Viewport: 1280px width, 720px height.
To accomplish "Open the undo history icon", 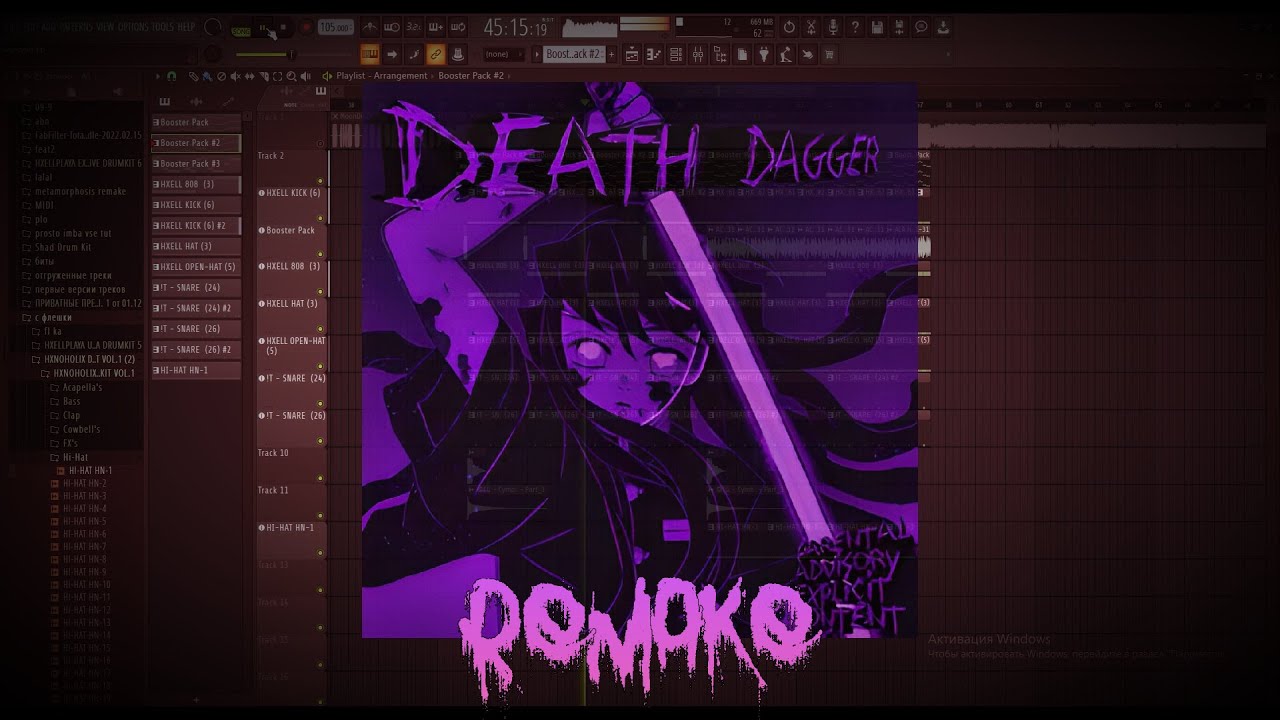I will 789,27.
